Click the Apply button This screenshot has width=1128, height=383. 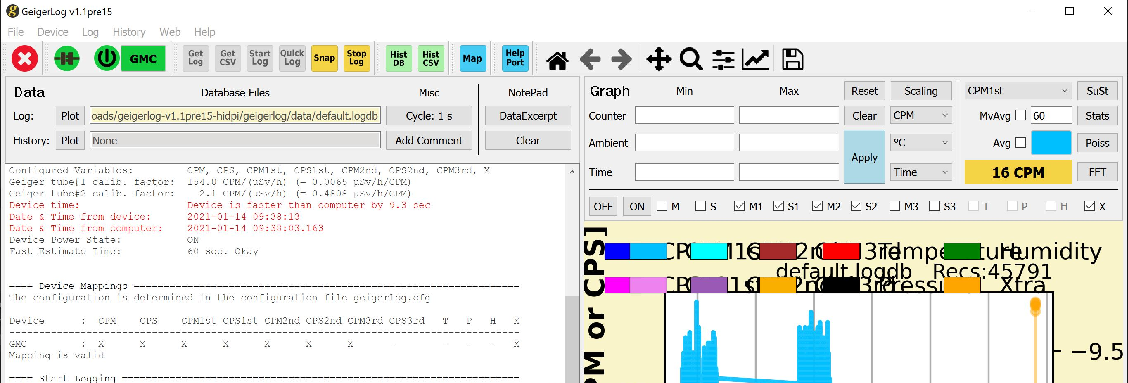pyautogui.click(x=864, y=158)
